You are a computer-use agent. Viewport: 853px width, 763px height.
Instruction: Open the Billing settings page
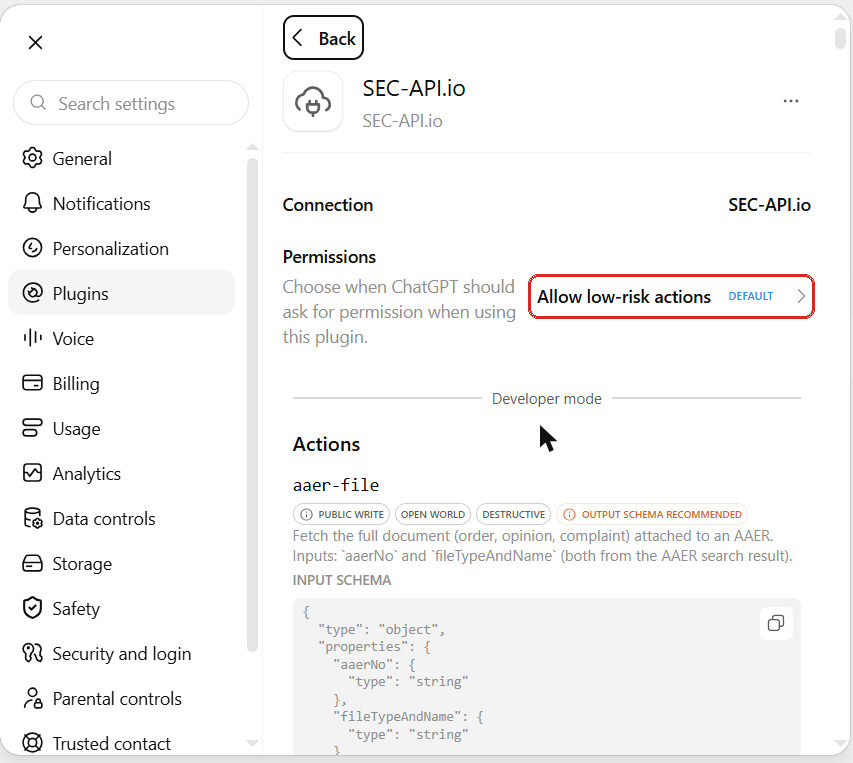click(121, 383)
